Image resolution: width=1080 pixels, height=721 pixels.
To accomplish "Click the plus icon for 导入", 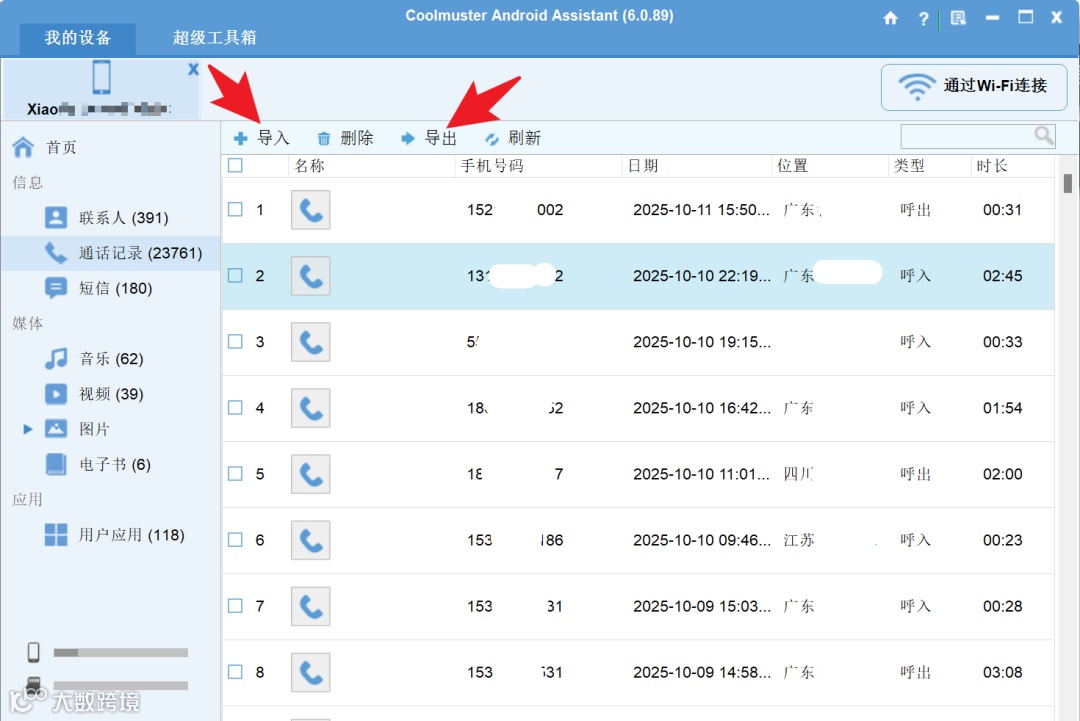I will tap(240, 138).
